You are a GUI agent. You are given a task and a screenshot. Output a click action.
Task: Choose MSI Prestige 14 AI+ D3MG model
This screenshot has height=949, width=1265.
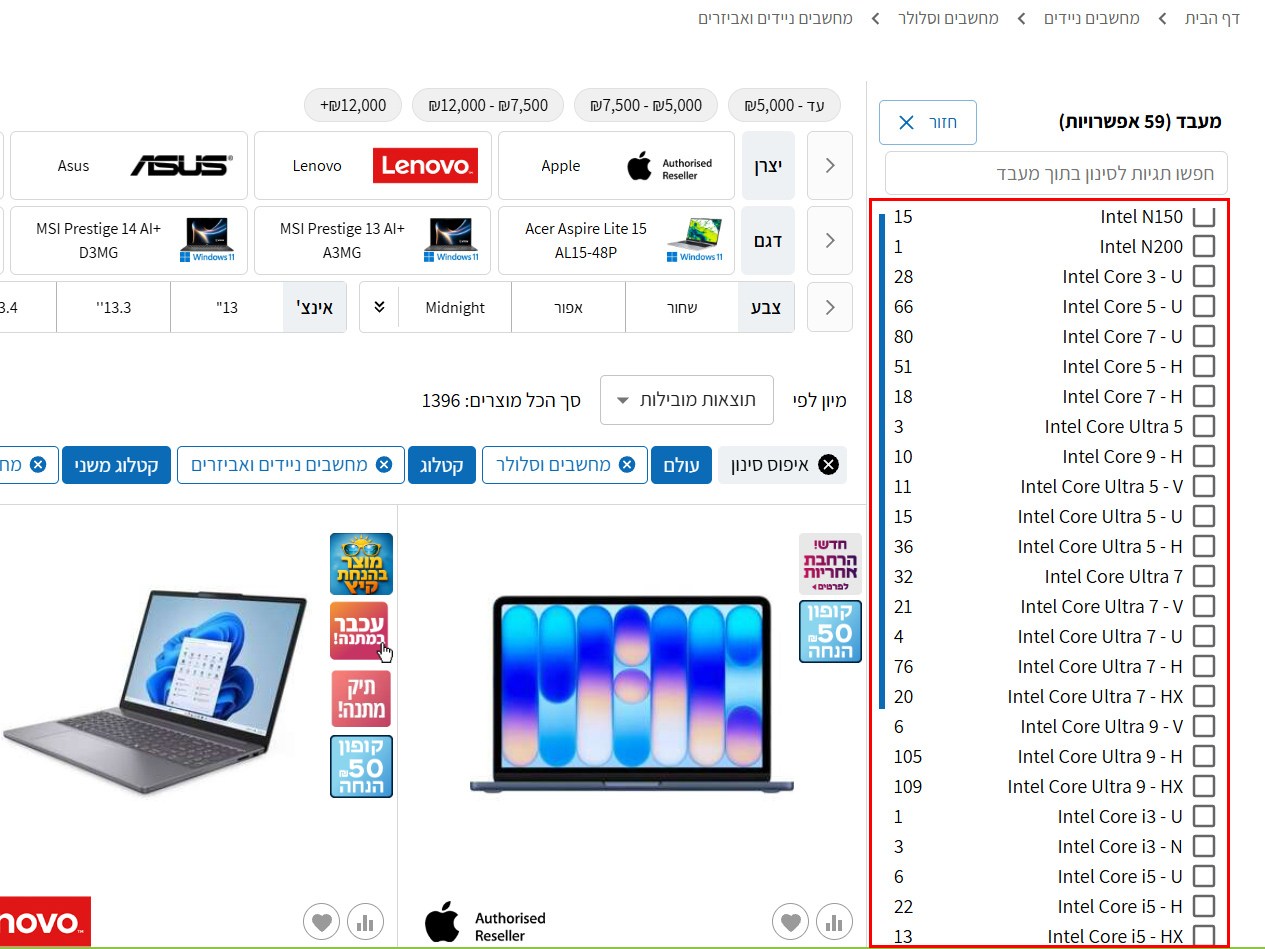click(128, 241)
